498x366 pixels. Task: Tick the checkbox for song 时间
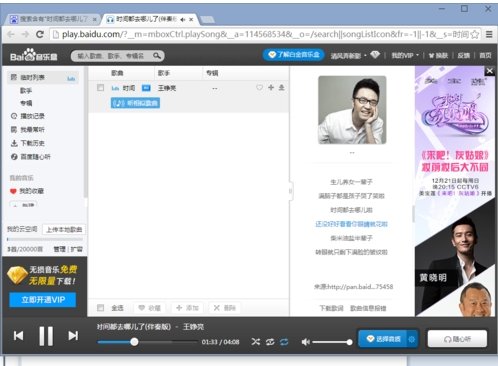[100, 88]
